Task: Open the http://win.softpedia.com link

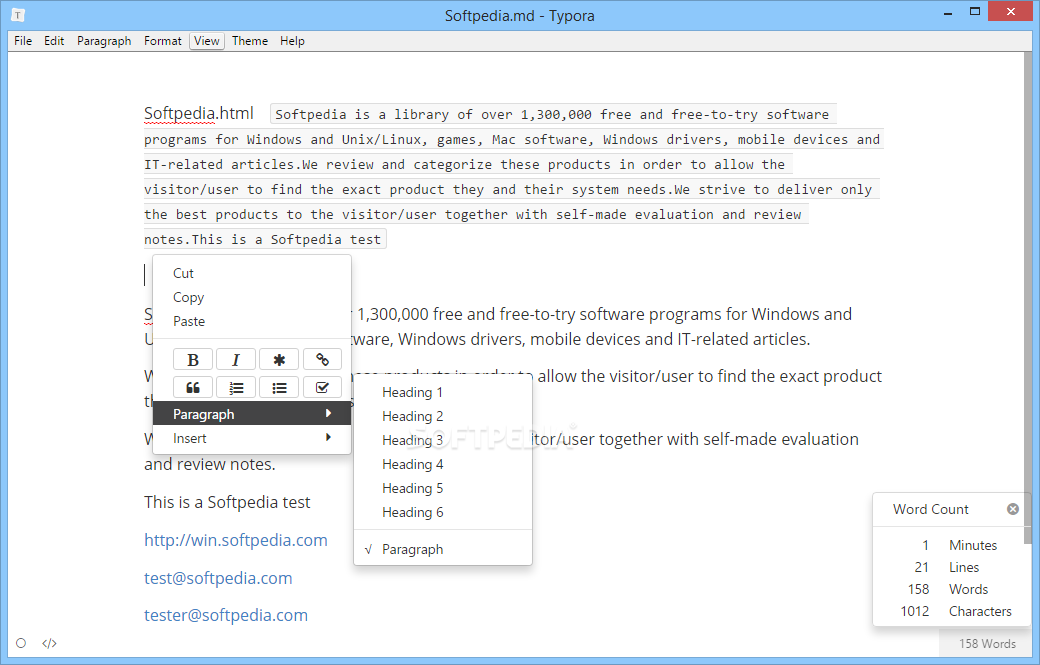Action: [x=235, y=540]
